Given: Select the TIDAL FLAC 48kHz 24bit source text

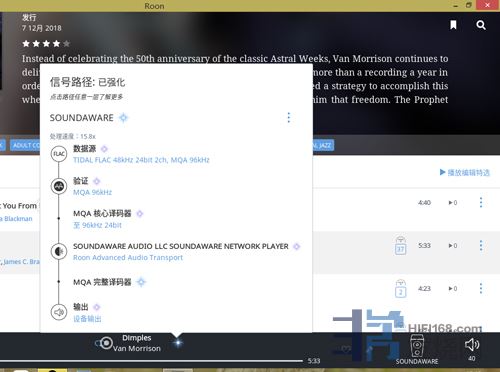Looking at the screenshot, I should coord(141,160).
